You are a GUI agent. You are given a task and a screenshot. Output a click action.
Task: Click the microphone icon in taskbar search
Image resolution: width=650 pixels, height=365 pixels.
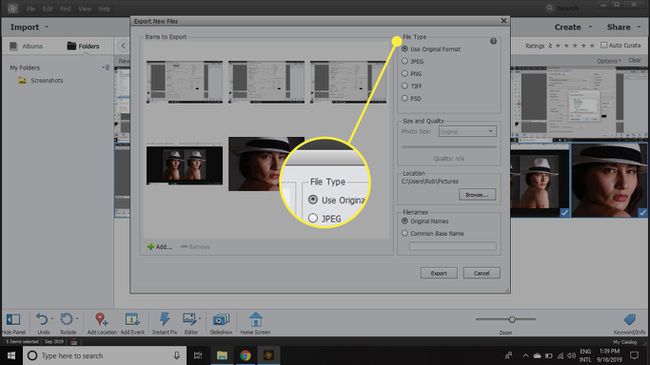(177, 355)
